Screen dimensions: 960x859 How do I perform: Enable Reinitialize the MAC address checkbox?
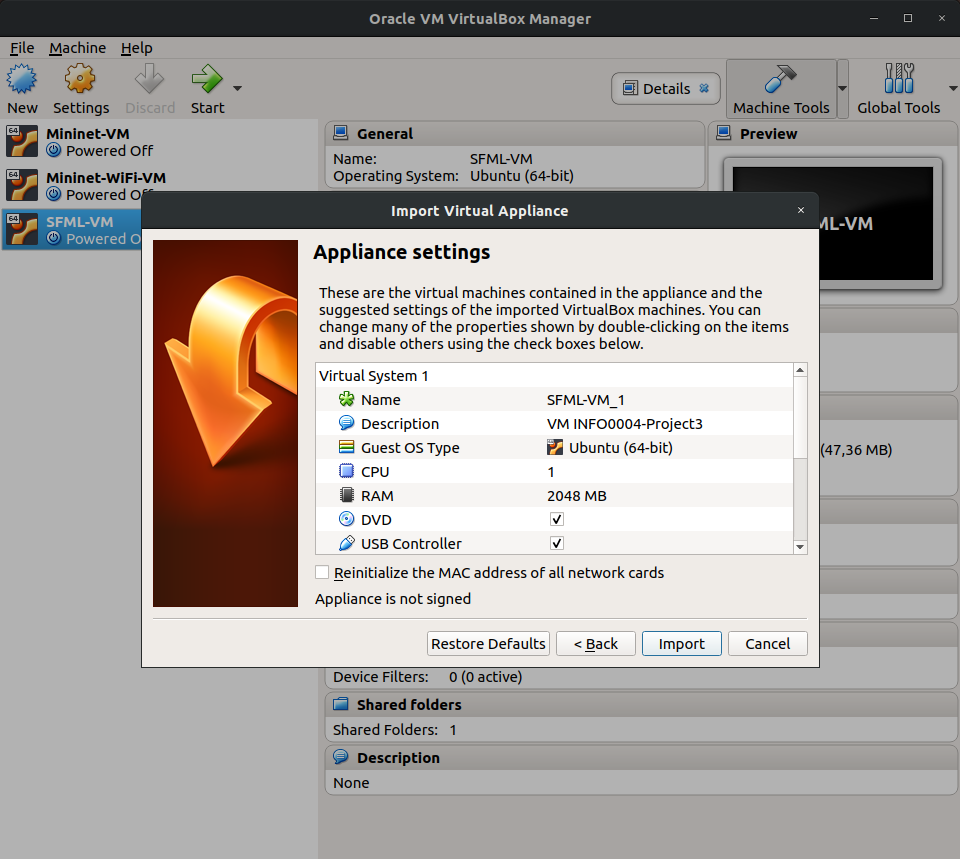click(x=322, y=573)
